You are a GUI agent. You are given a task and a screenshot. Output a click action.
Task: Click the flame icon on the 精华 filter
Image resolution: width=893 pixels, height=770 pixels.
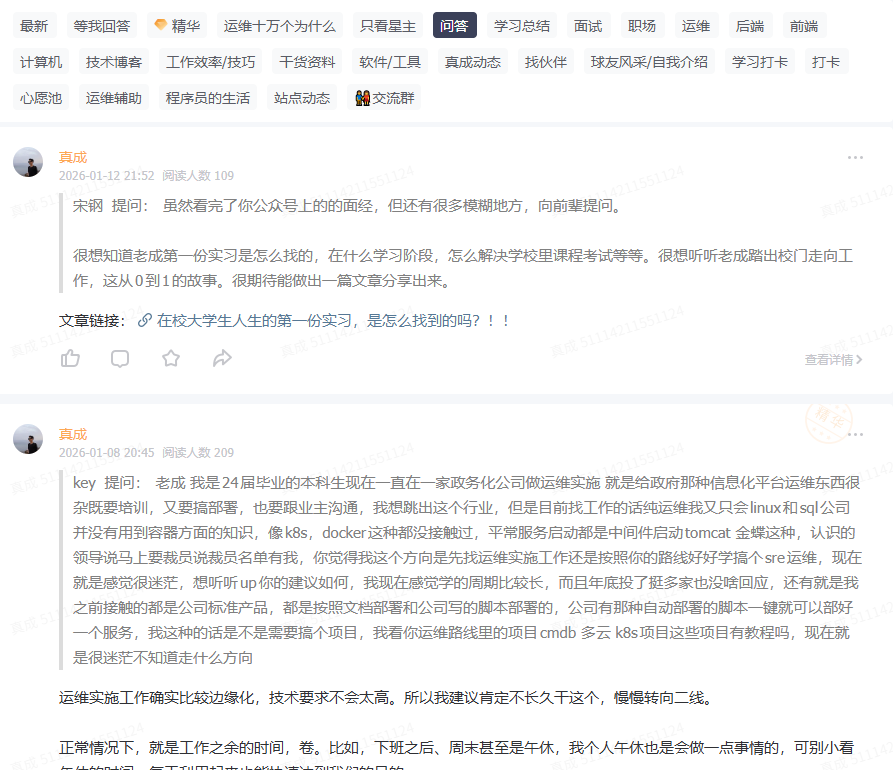pyautogui.click(x=158, y=25)
